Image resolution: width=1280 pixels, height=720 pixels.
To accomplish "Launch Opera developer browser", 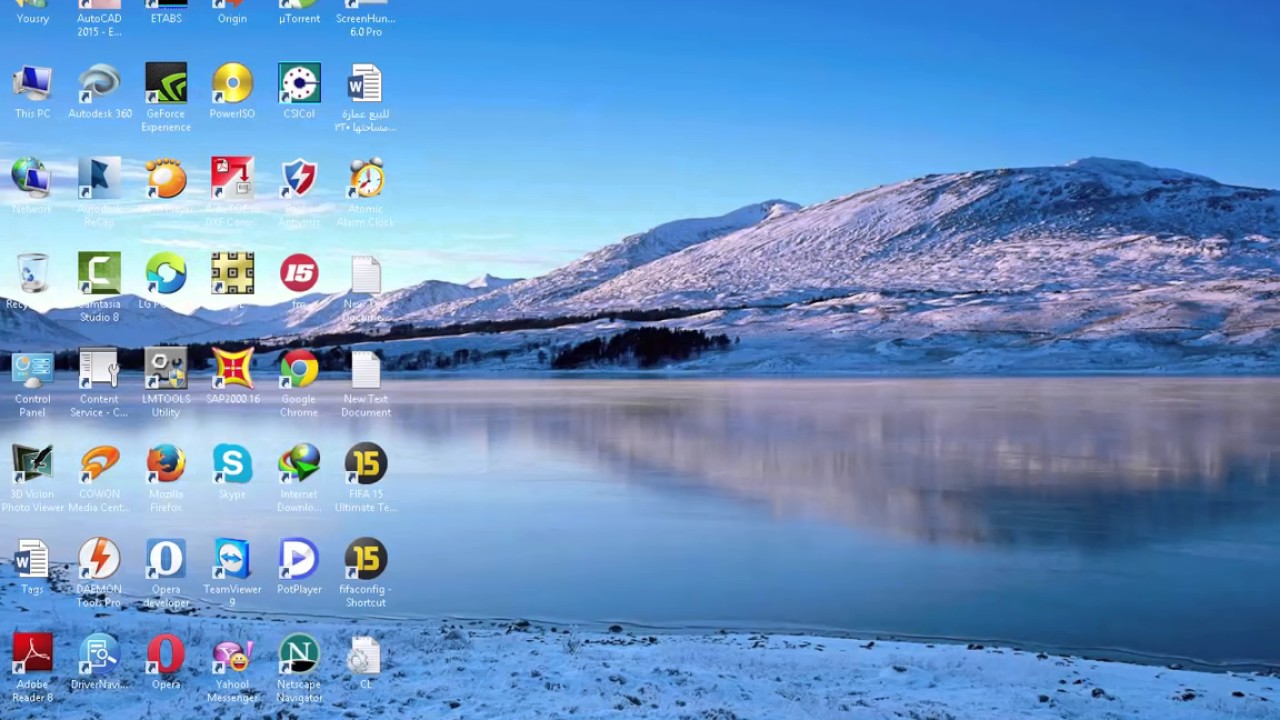I will (166, 573).
